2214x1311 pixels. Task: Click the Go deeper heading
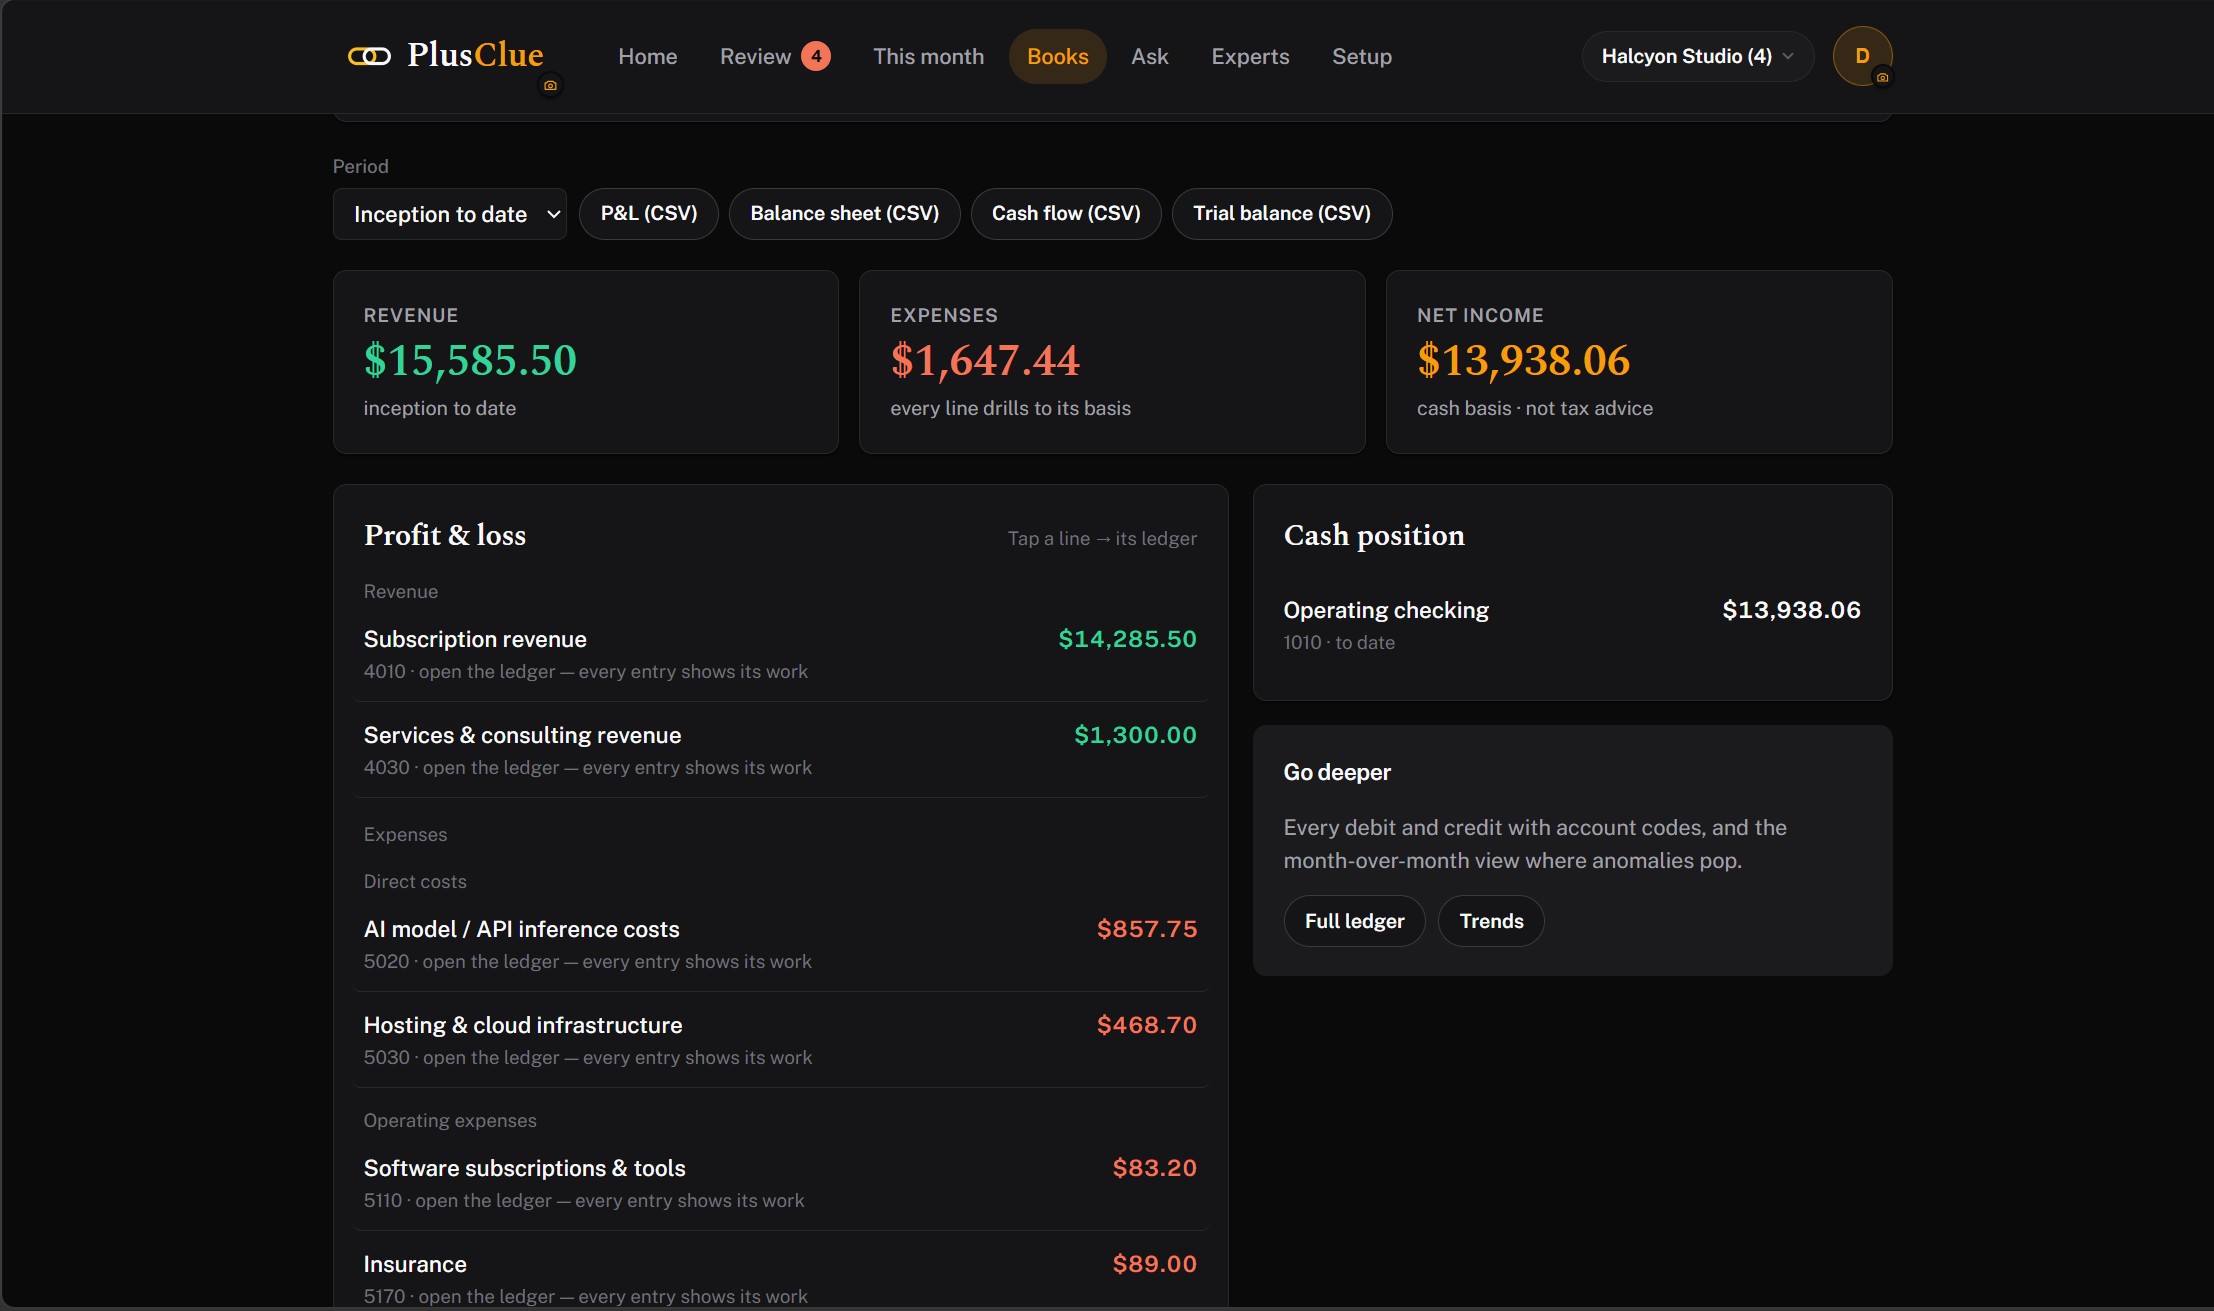[1337, 772]
